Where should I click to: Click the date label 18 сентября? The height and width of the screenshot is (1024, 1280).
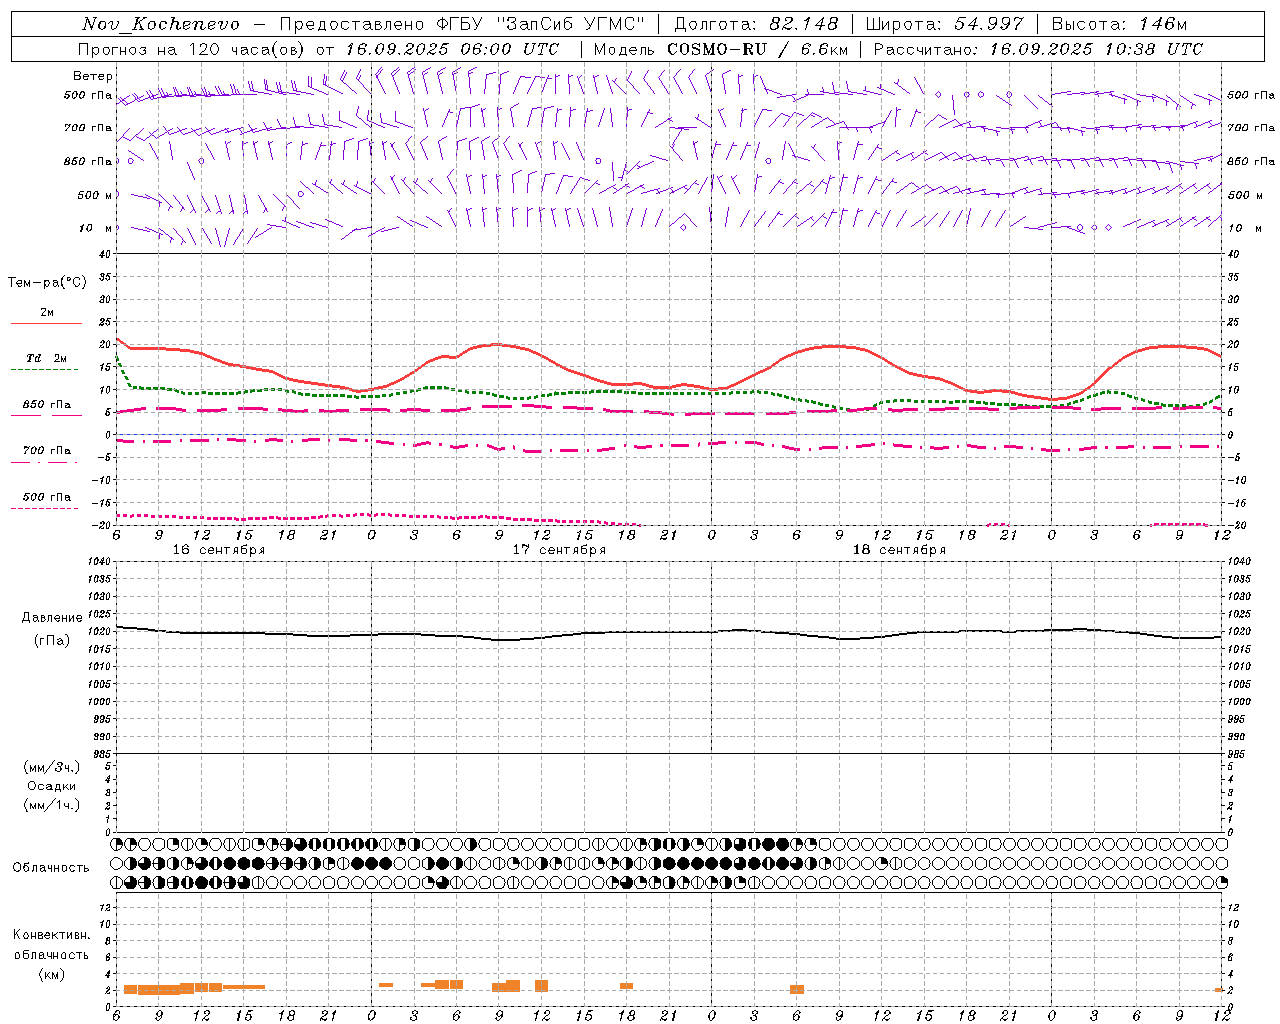(899, 550)
